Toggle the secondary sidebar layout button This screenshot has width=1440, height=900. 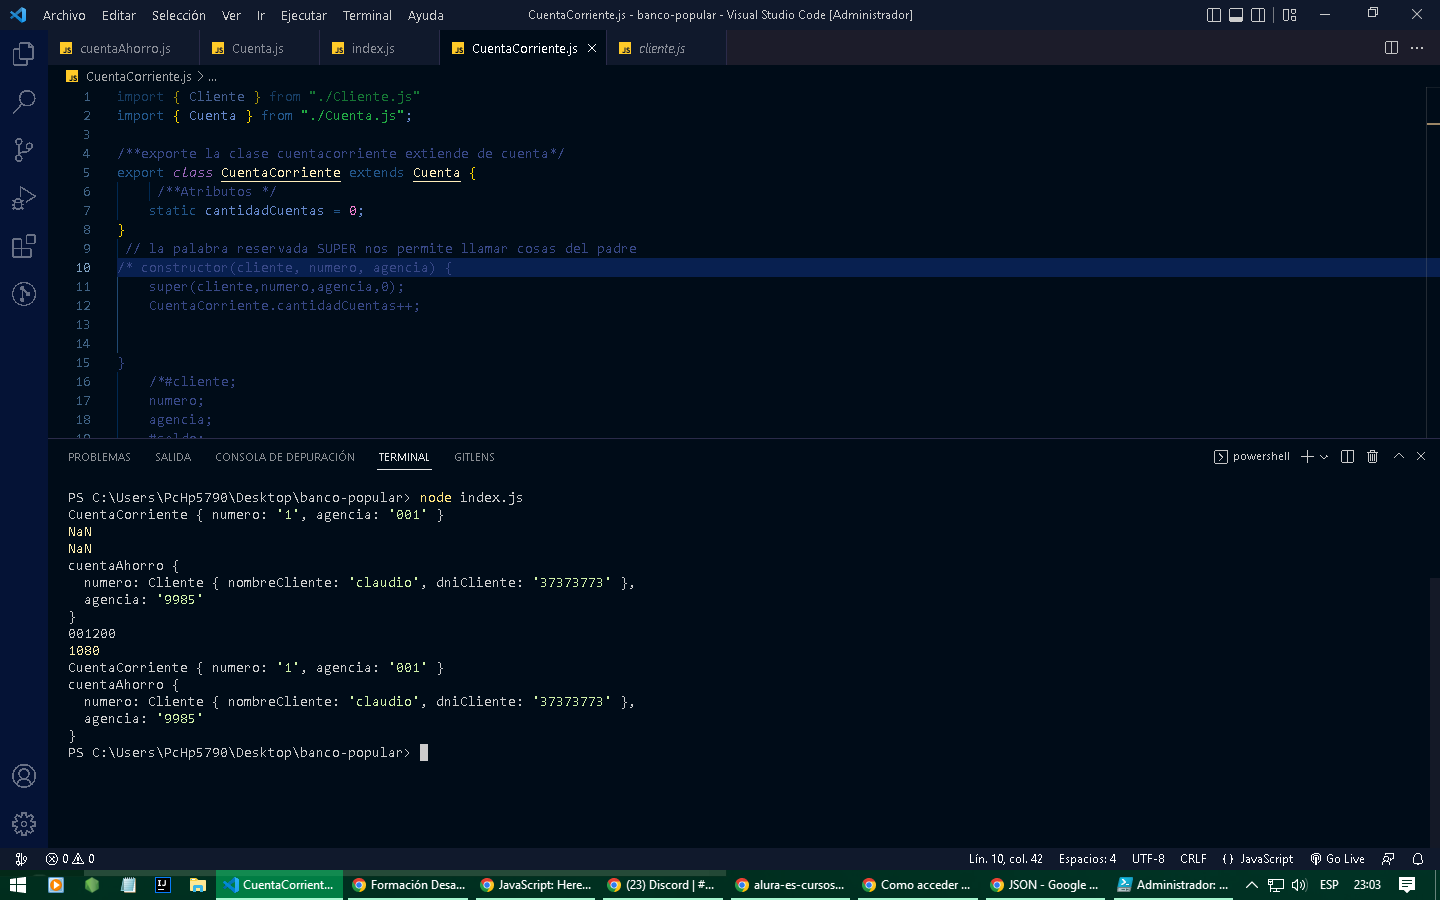click(x=1258, y=15)
